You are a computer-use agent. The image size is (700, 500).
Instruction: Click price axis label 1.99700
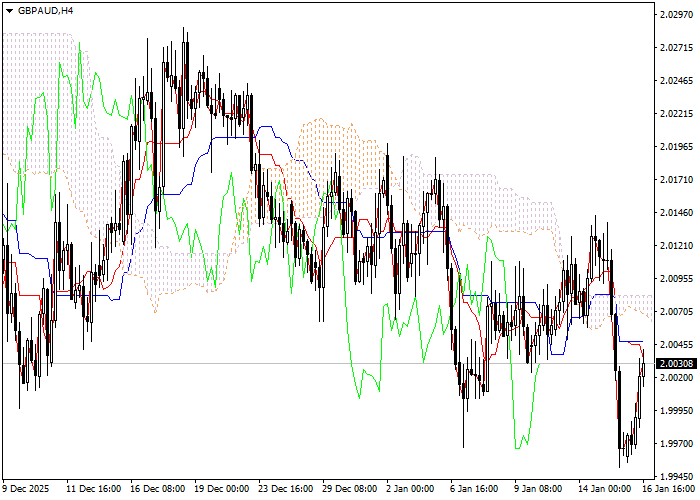pyautogui.click(x=677, y=444)
